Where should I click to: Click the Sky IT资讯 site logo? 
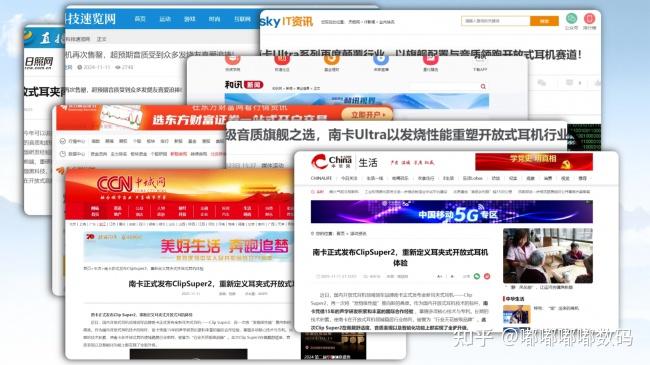286,22
